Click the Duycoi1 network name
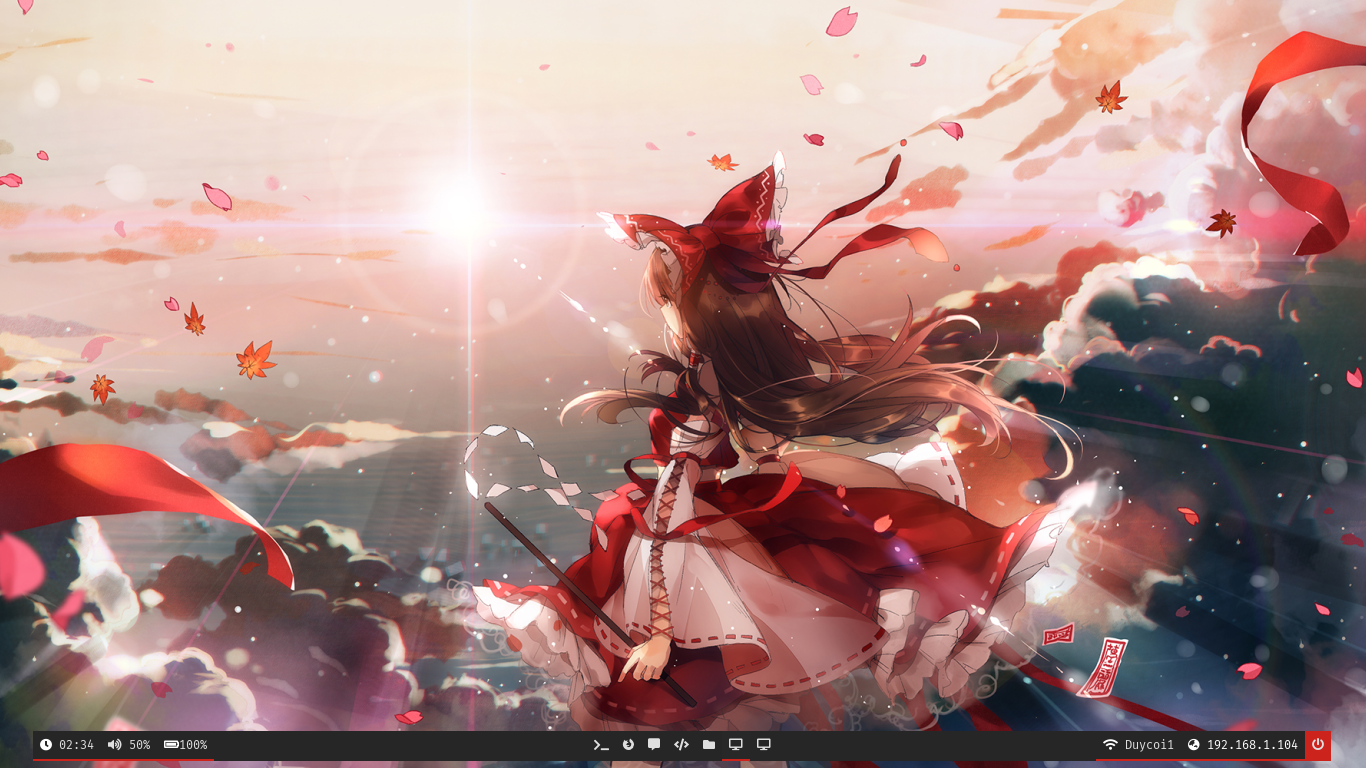 point(1149,745)
